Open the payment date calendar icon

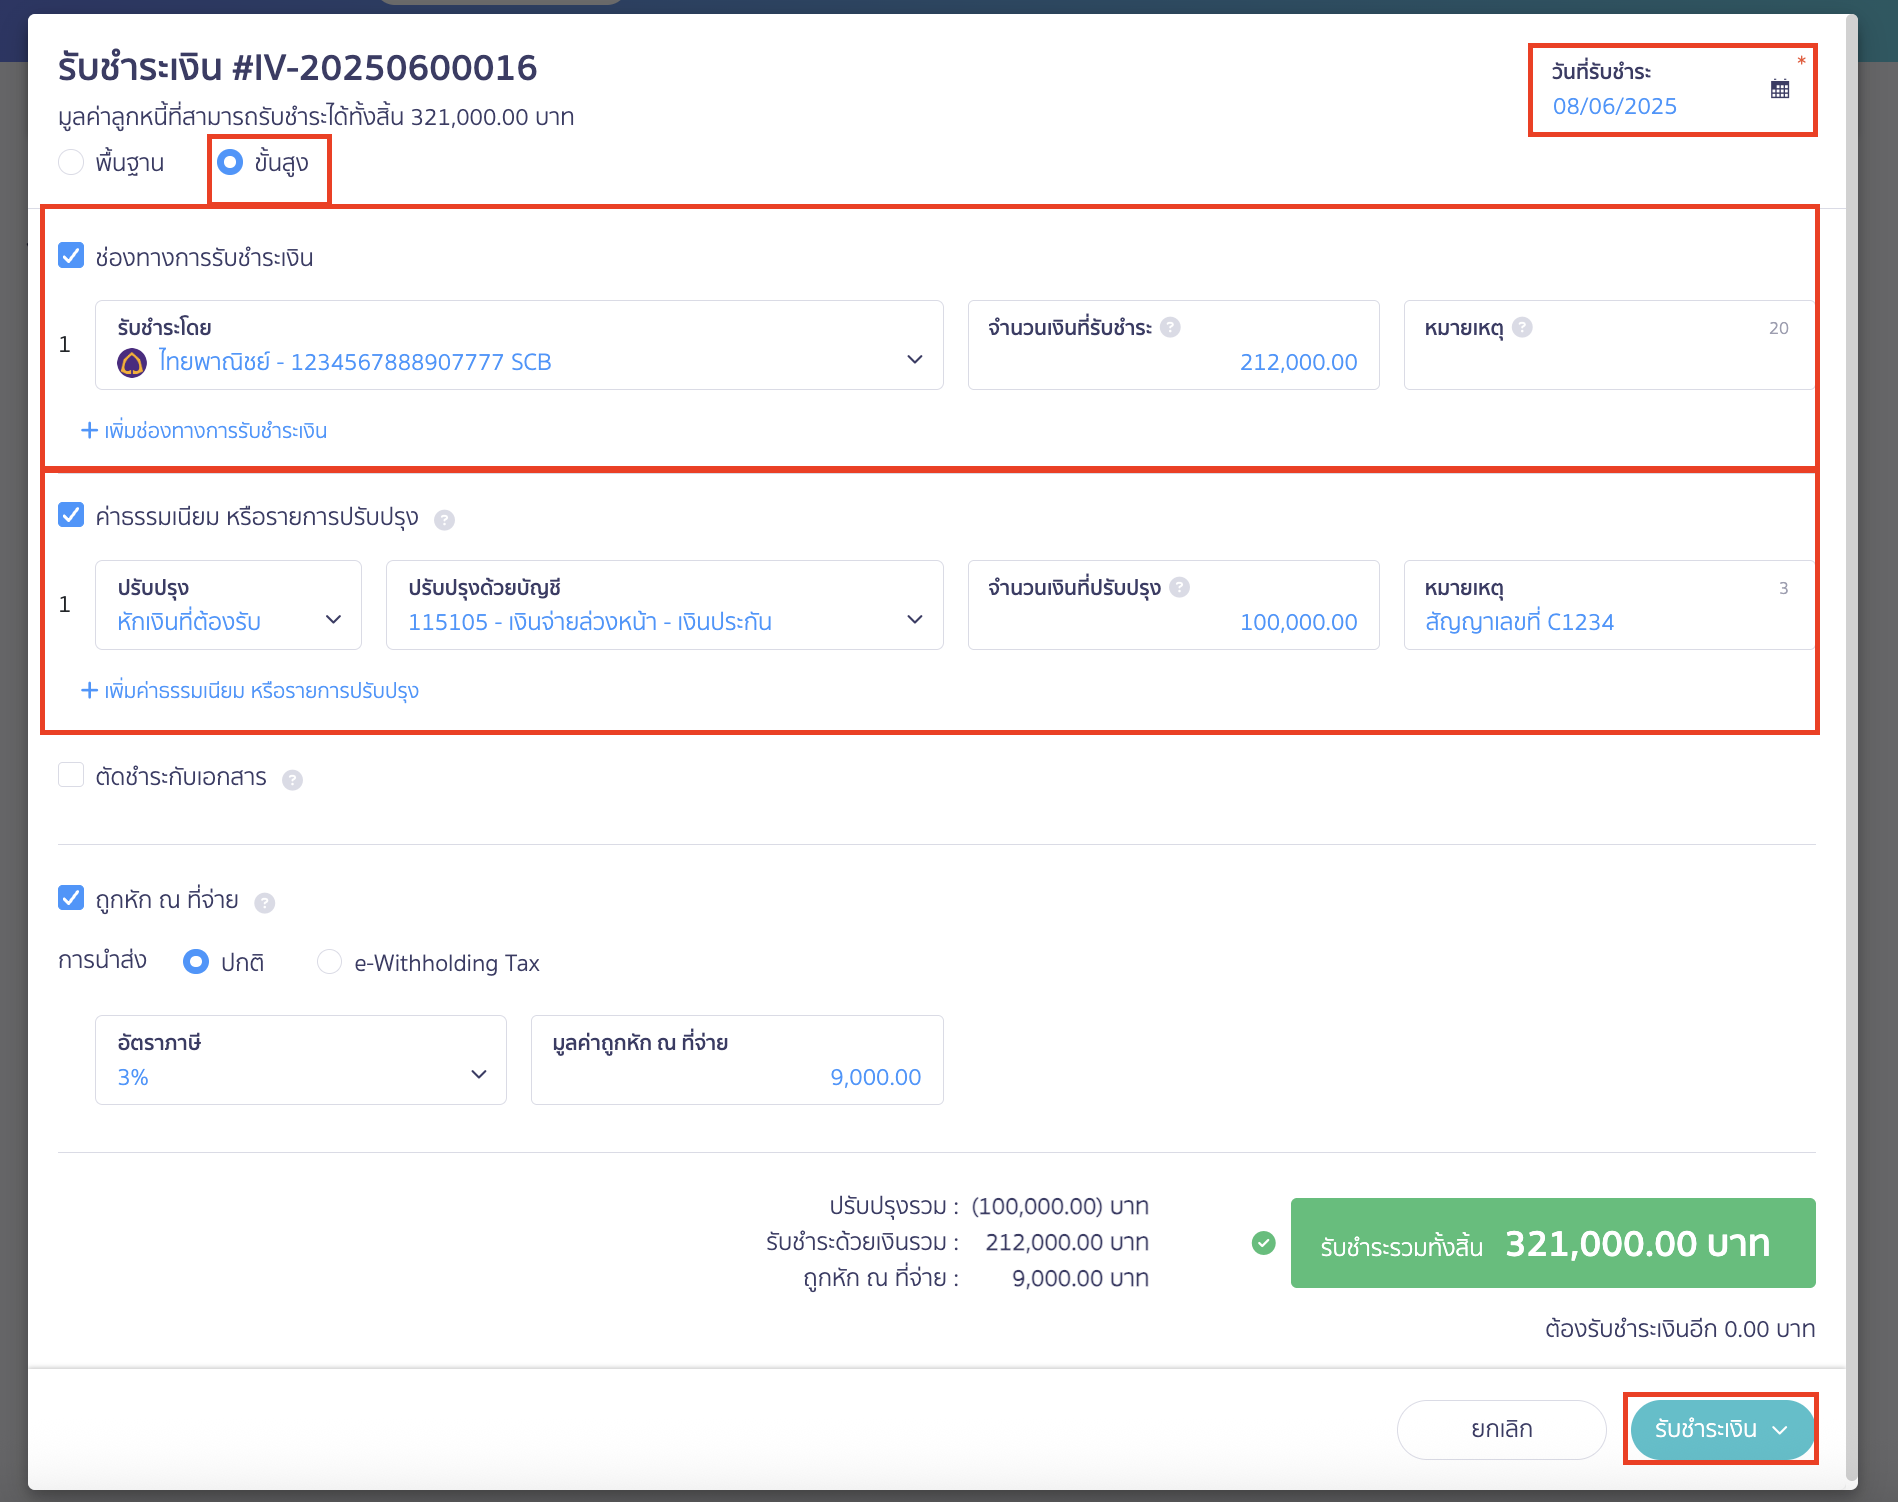(x=1779, y=89)
